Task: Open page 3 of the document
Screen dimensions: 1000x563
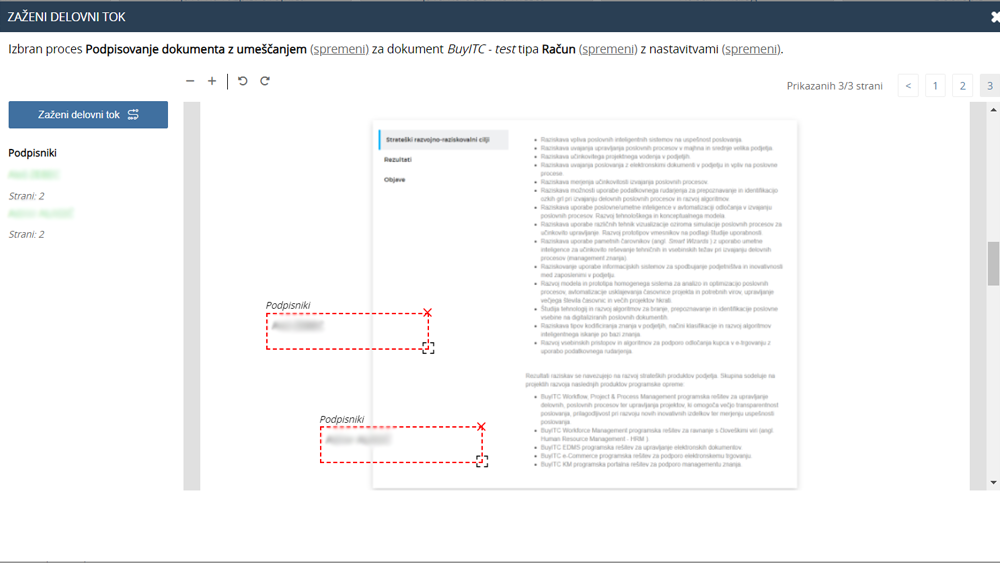Action: pyautogui.click(x=990, y=85)
